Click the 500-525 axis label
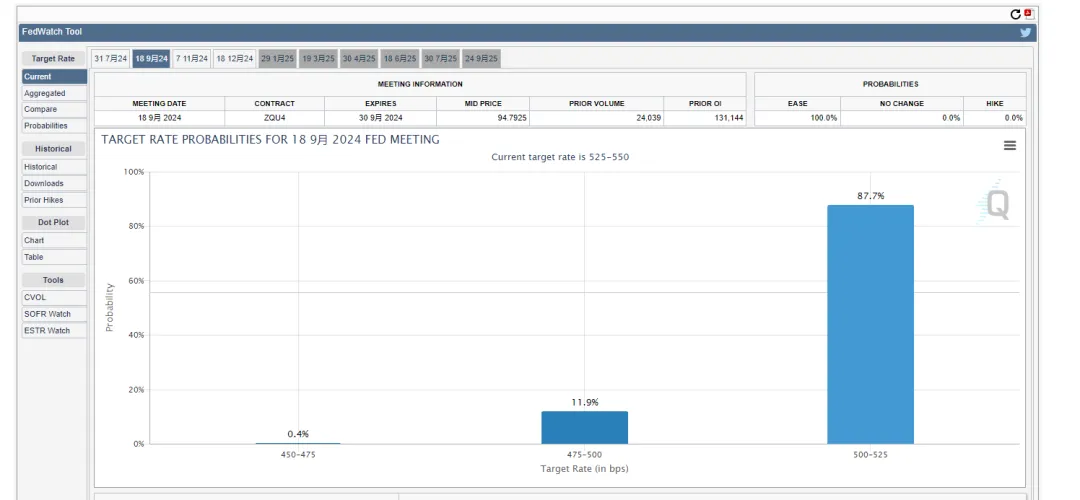The width and height of the screenshot is (1080, 500). tap(870, 455)
